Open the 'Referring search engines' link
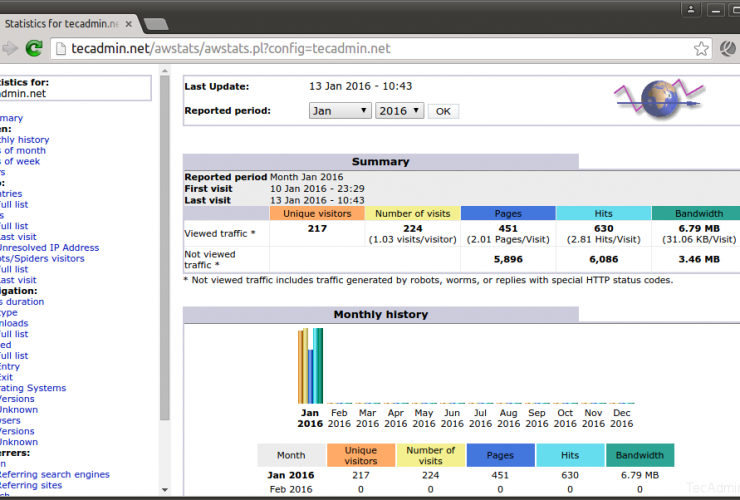 (x=55, y=474)
